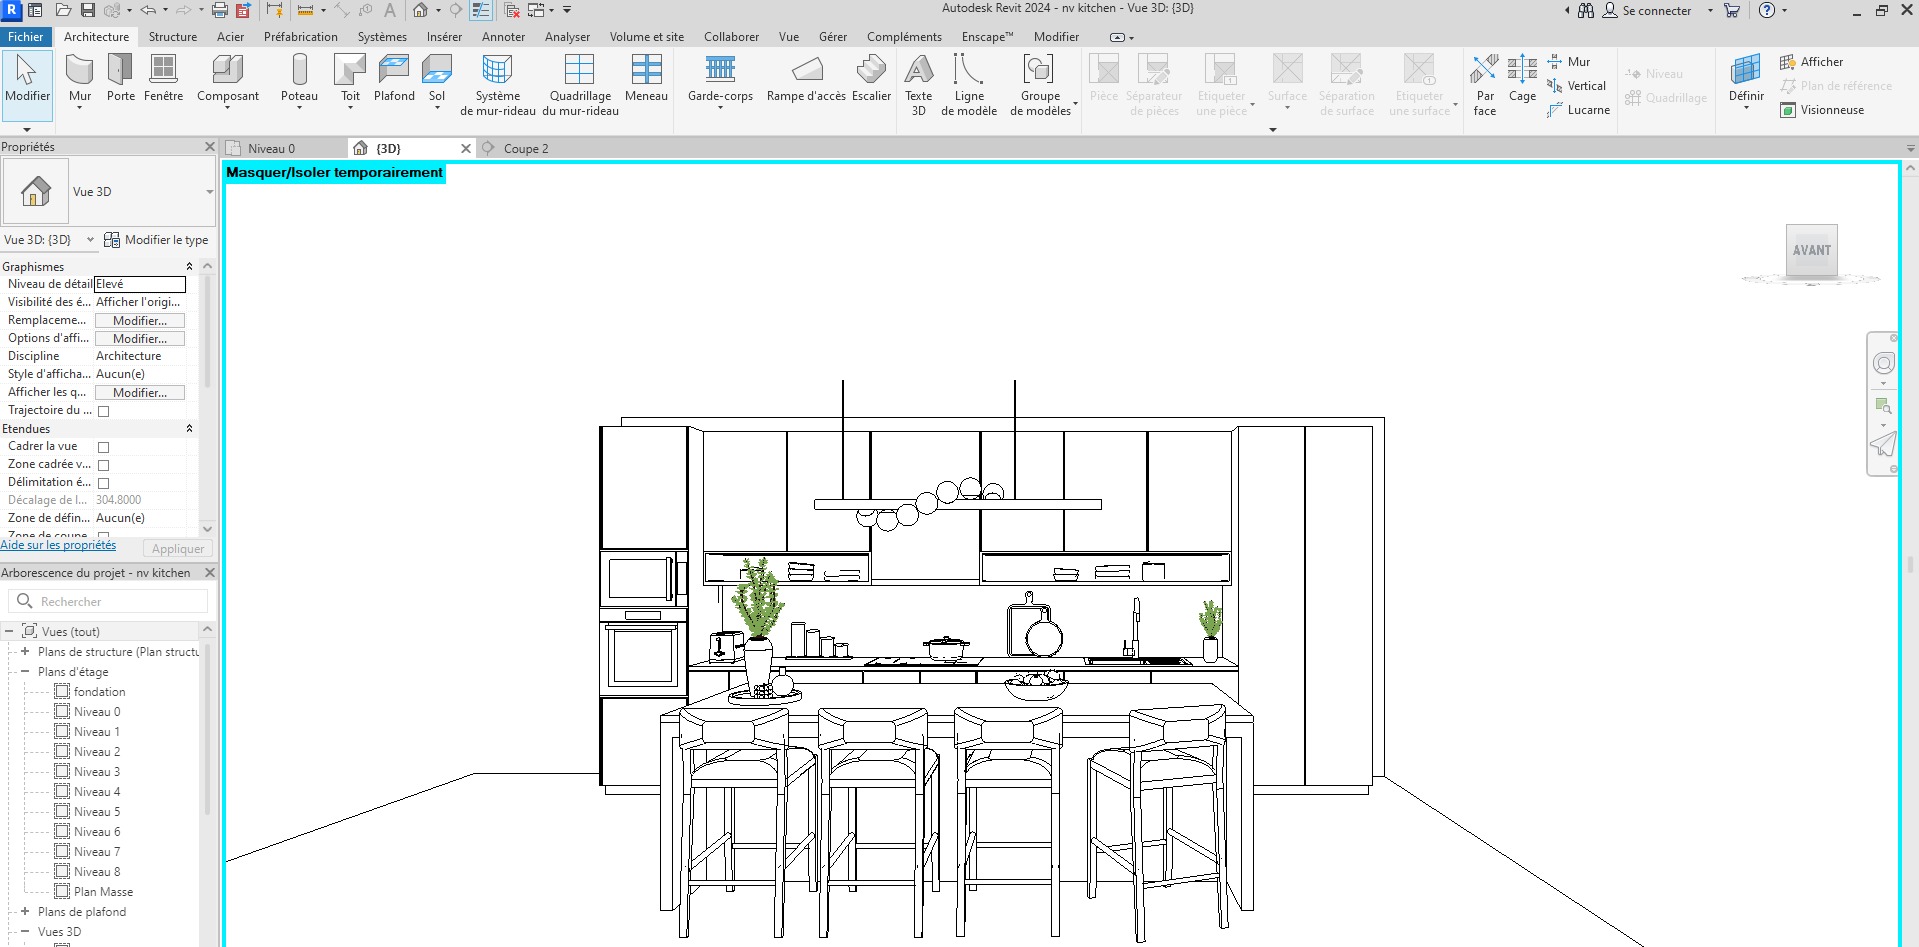Select the Garde-corps railing tool
1919x947 pixels.
720,79
